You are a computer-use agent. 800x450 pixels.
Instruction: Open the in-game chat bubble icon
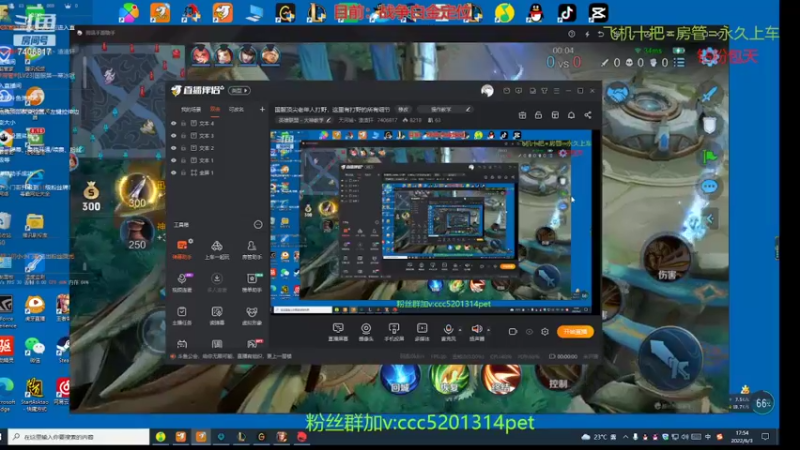pos(709,187)
